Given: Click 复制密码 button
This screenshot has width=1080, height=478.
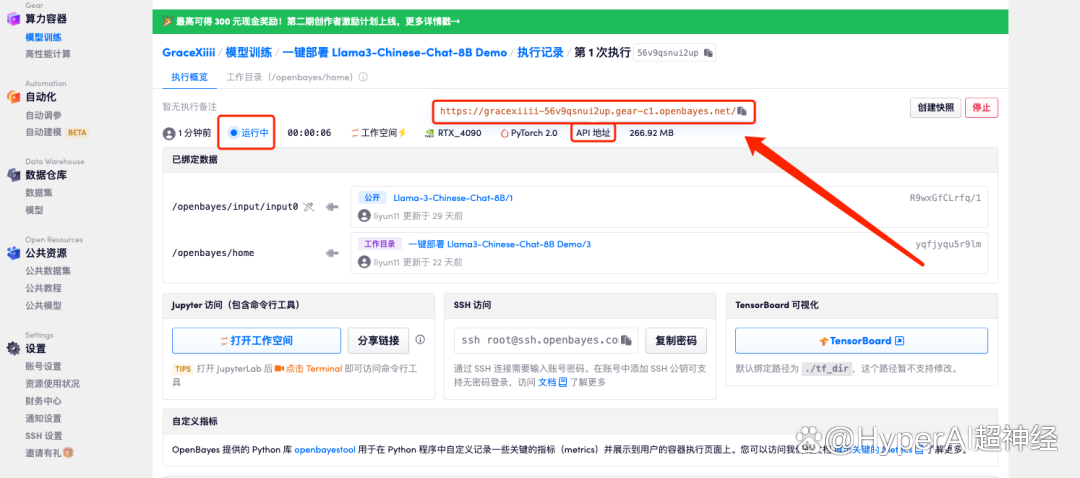Looking at the screenshot, I should pyautogui.click(x=676, y=340).
